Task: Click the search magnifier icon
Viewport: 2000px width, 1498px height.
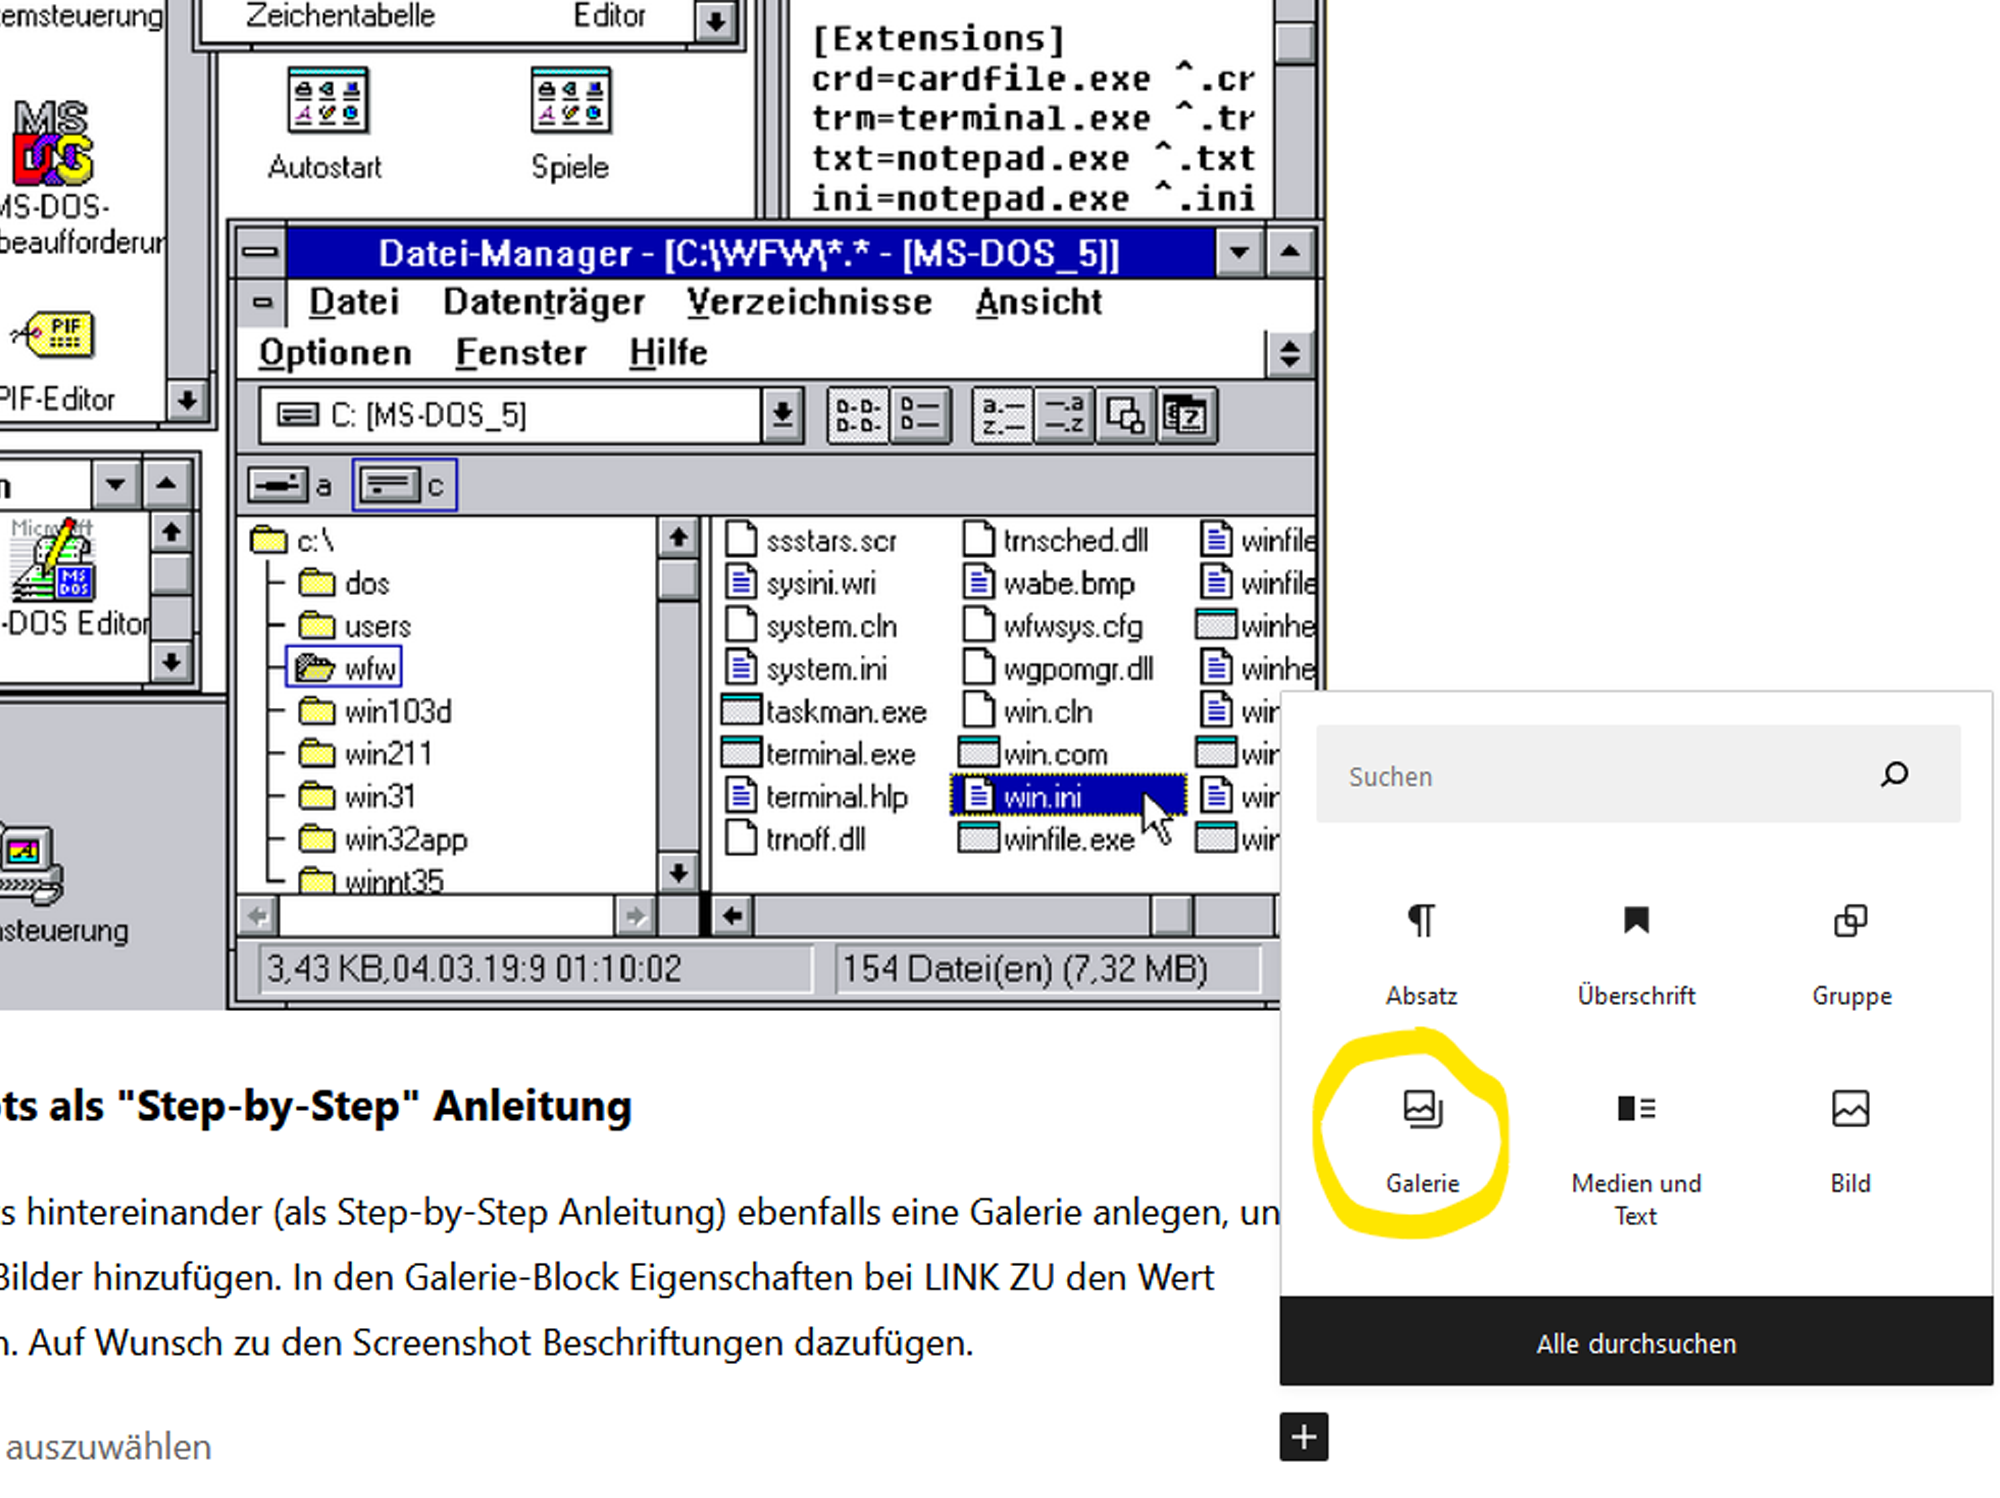Action: point(1894,775)
